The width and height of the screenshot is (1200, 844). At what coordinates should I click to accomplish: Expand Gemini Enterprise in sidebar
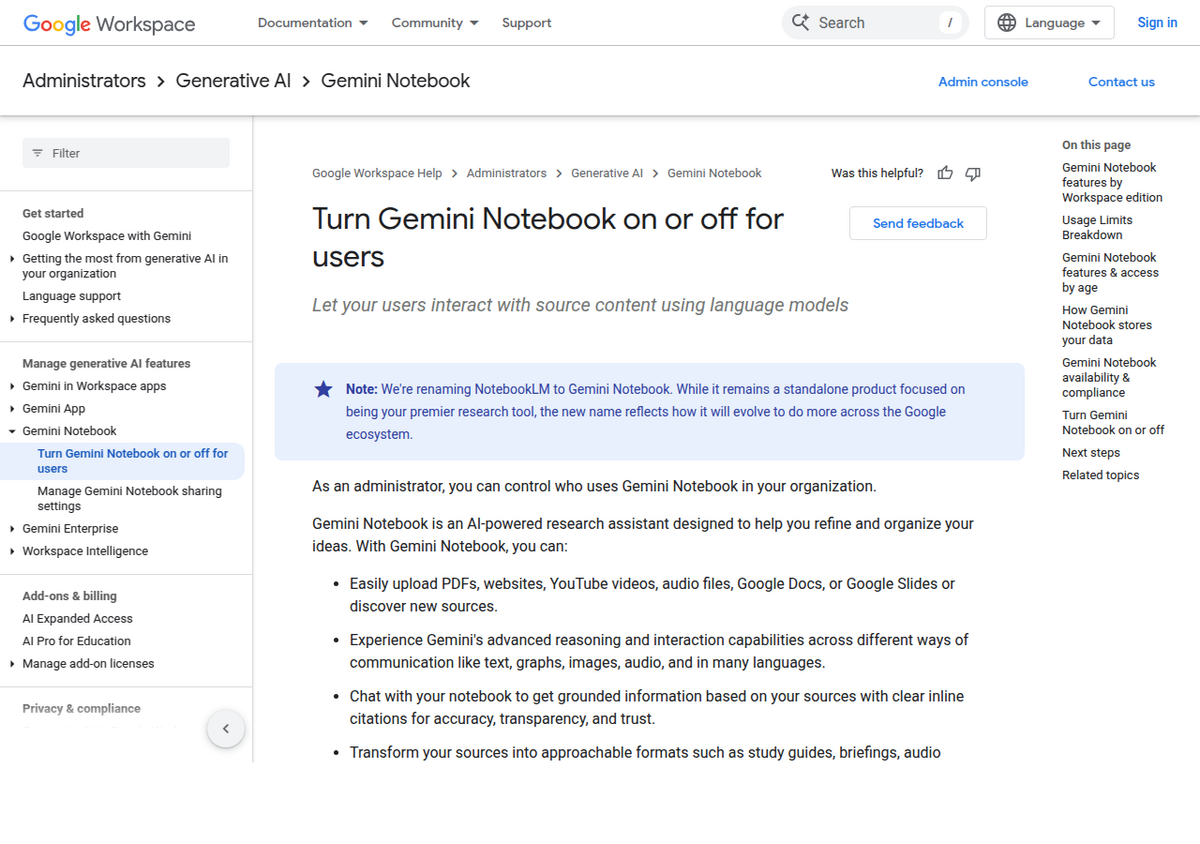coord(12,529)
